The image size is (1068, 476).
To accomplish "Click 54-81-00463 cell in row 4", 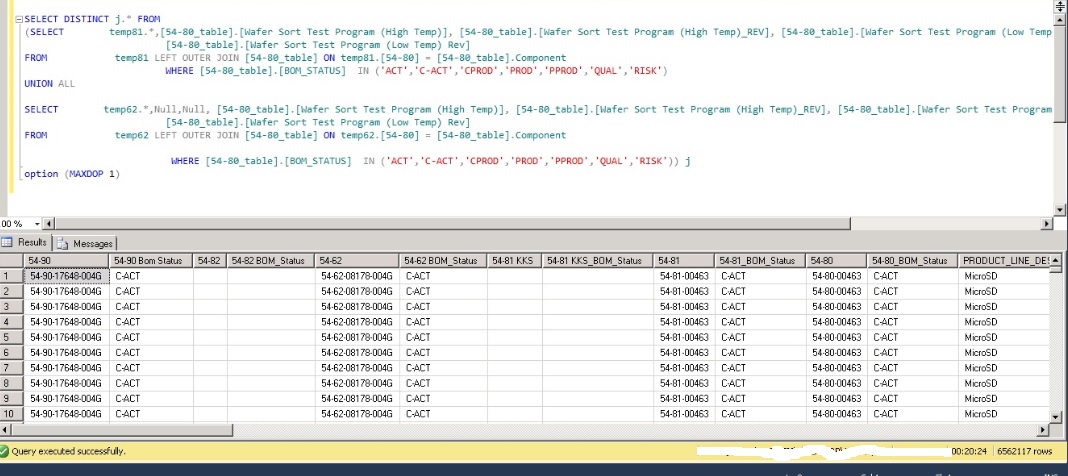I will pos(685,322).
